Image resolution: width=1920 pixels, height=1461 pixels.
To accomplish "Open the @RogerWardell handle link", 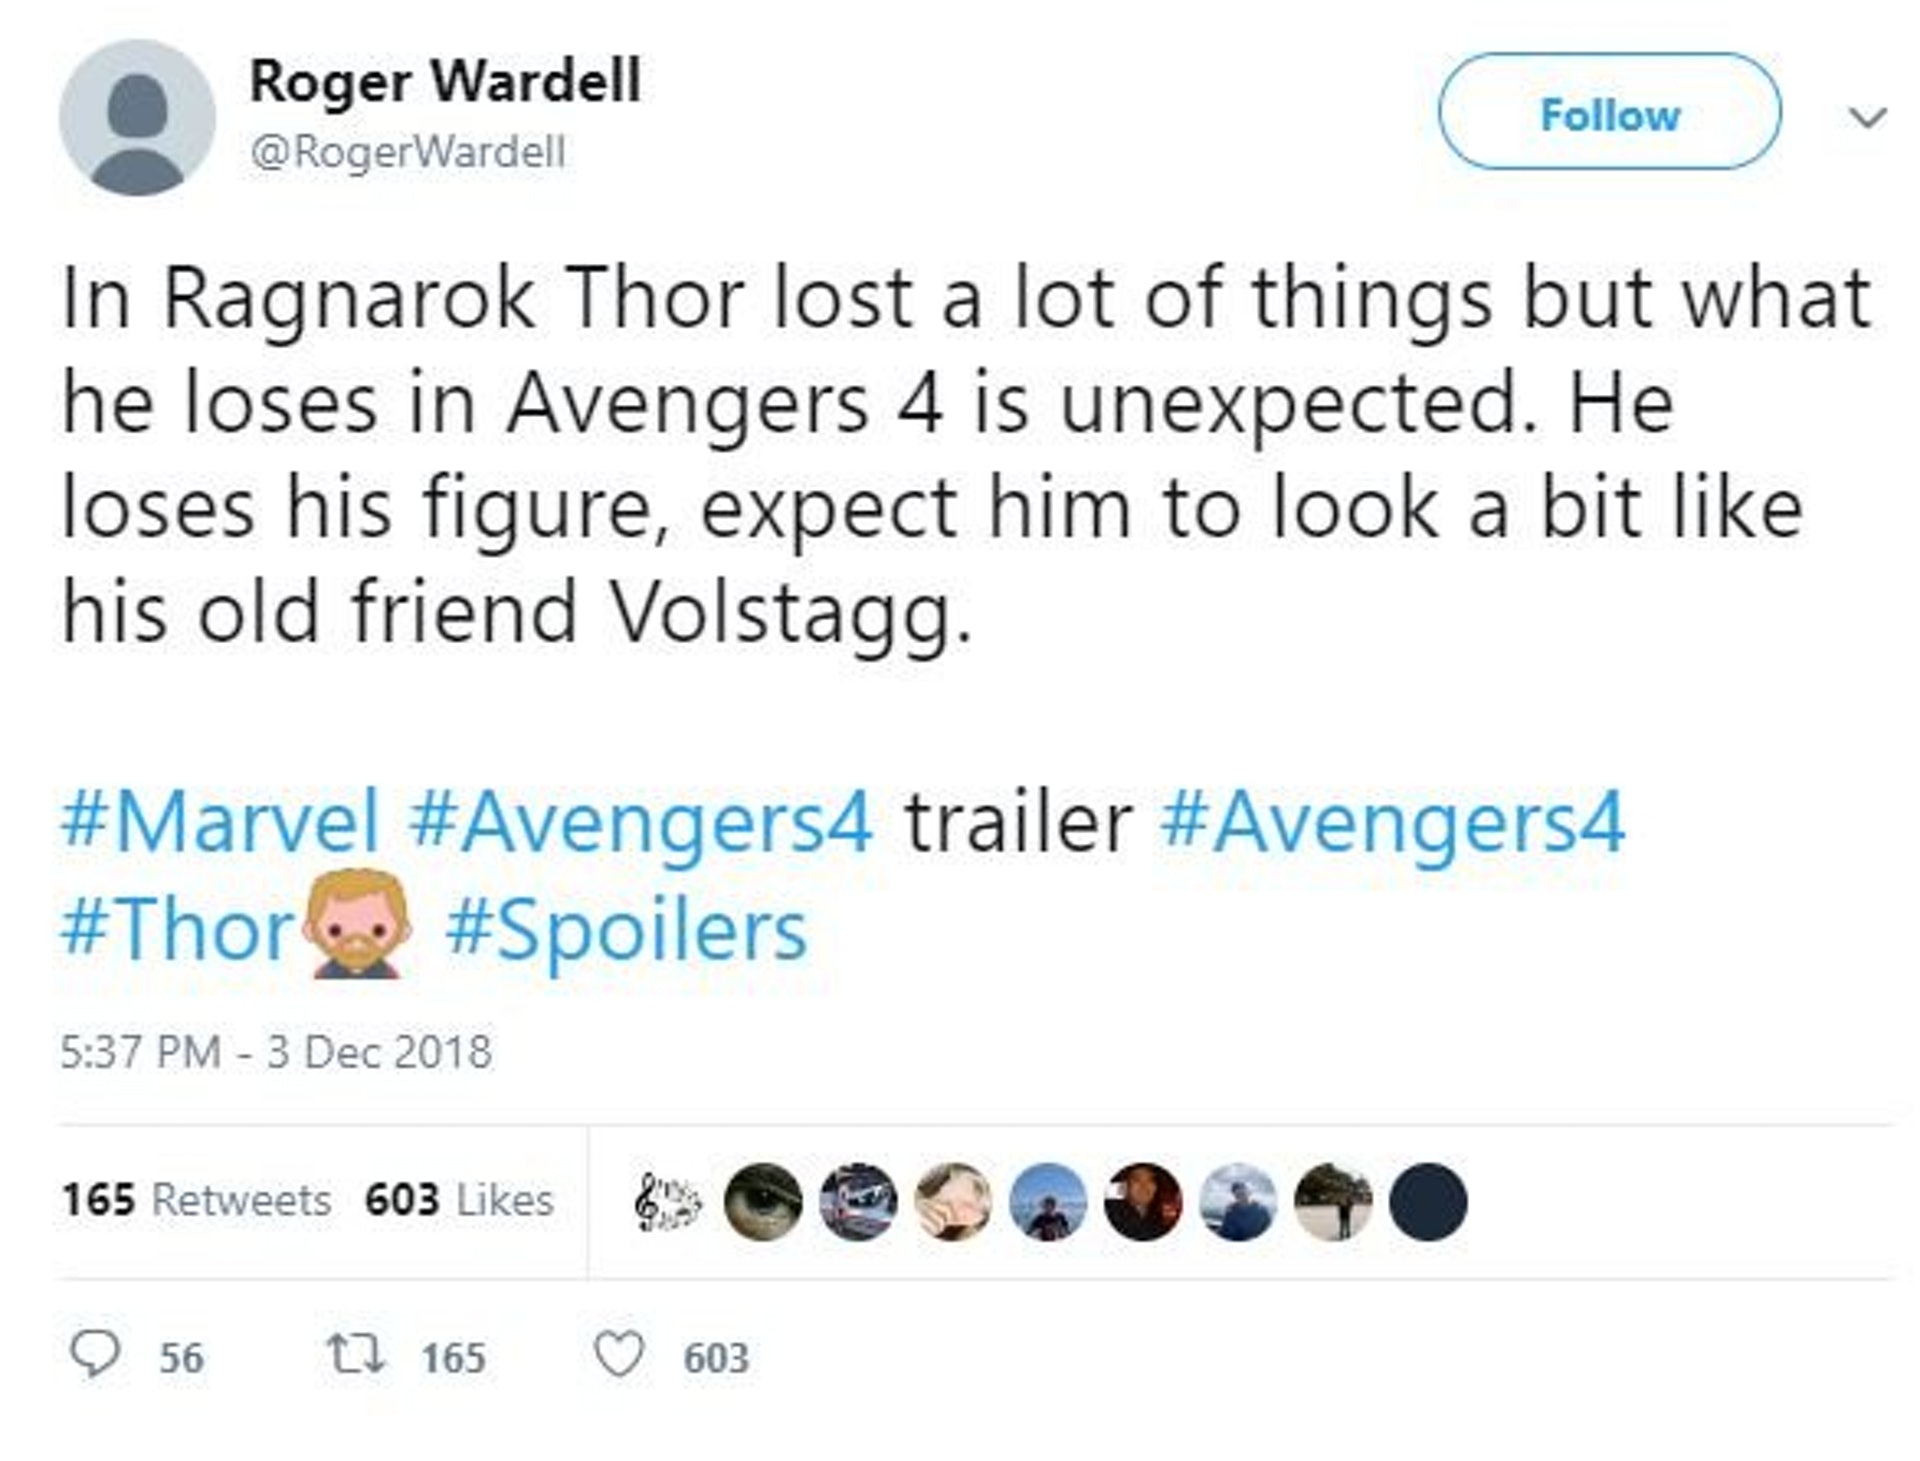I will click(x=407, y=153).
